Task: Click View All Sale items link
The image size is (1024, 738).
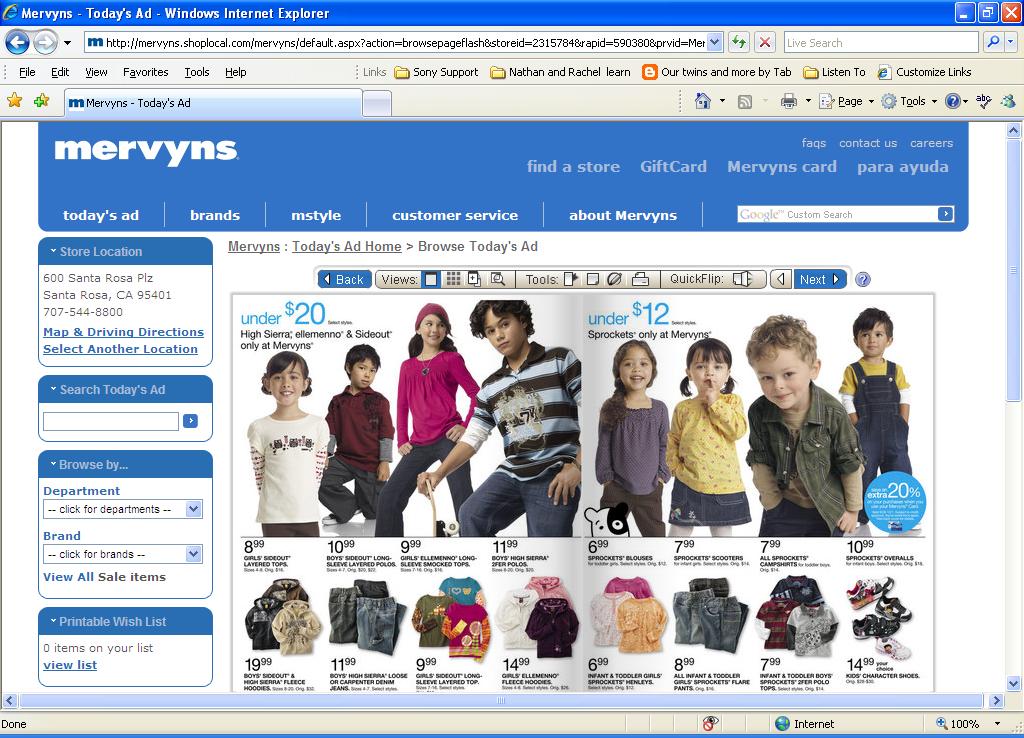Action: [104, 577]
